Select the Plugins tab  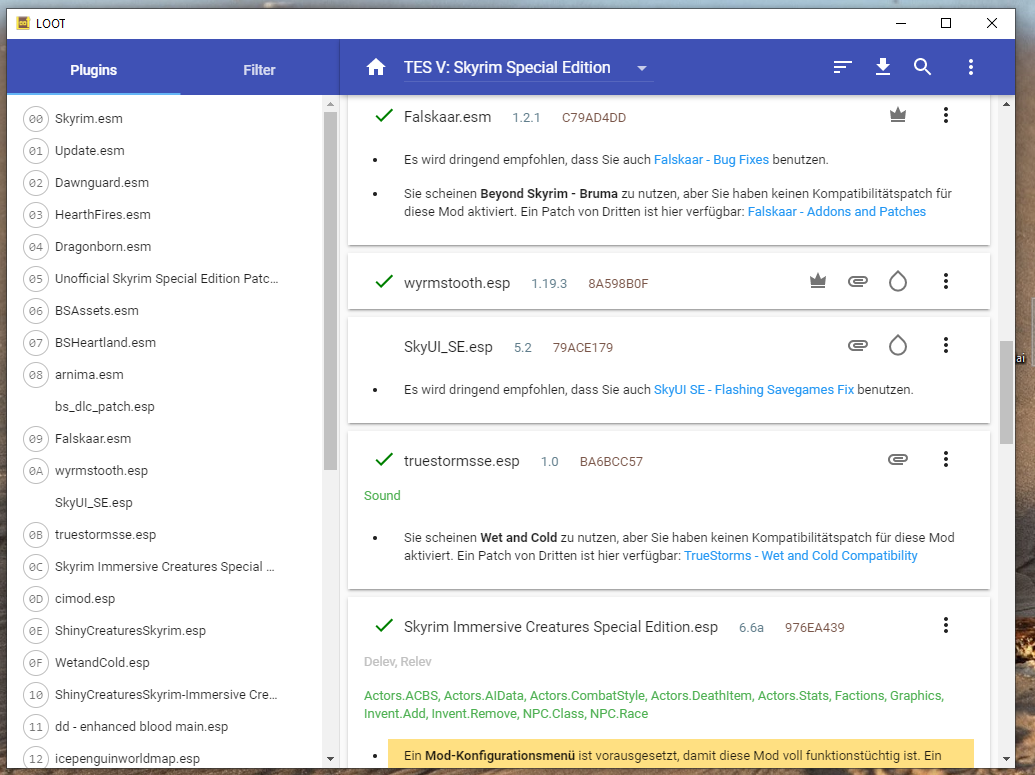(93, 70)
